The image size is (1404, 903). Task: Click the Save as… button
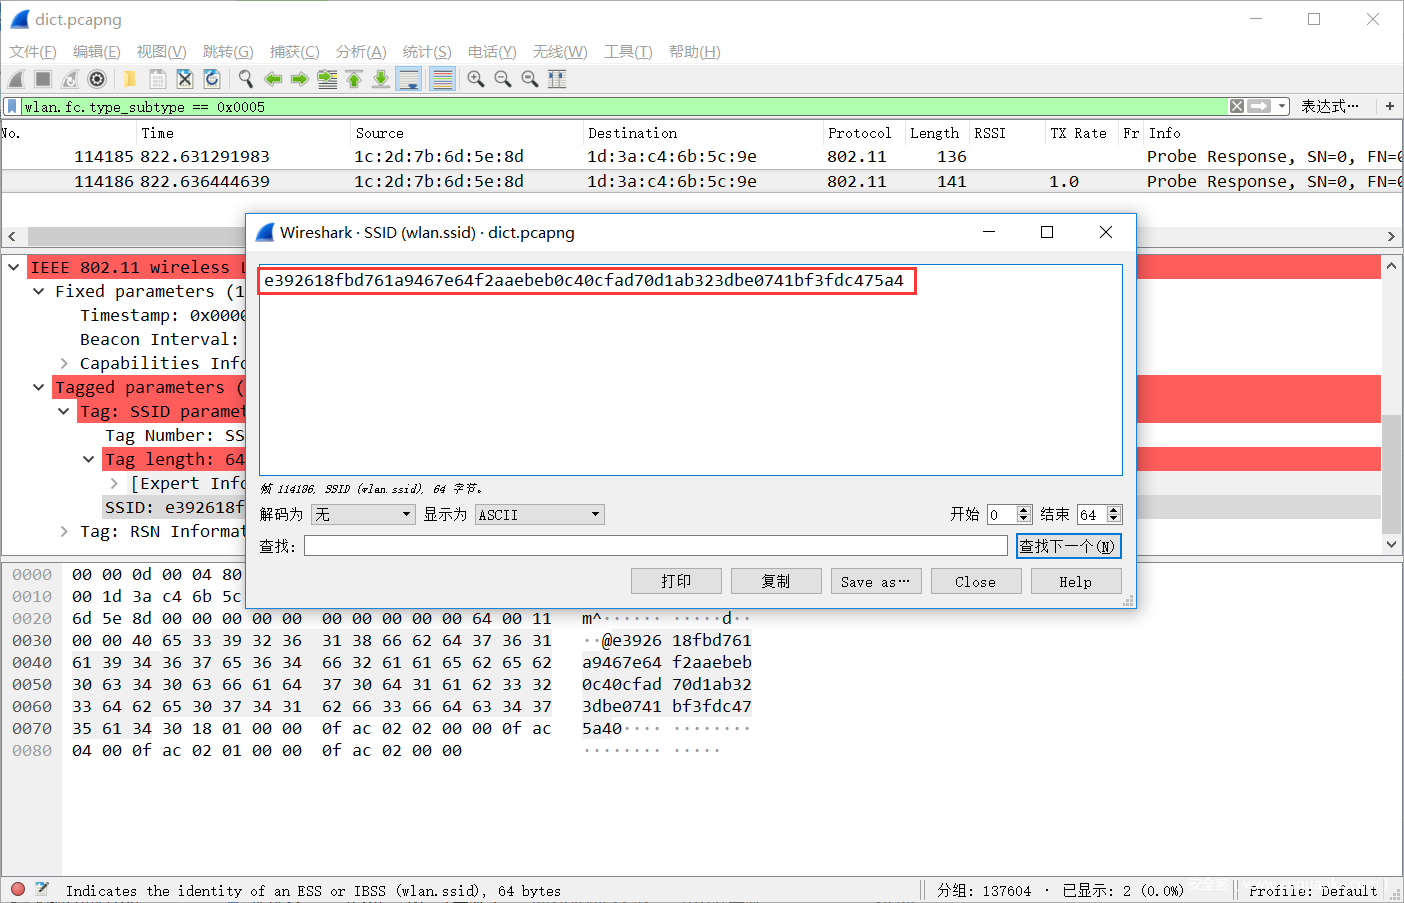click(875, 581)
